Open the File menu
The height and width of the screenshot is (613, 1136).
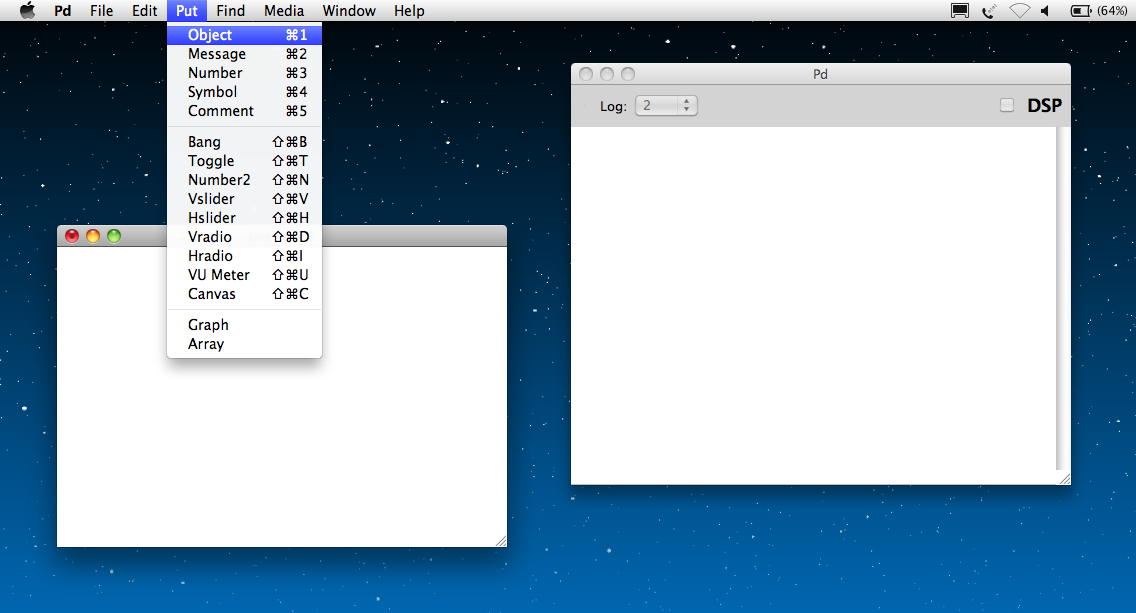click(101, 11)
